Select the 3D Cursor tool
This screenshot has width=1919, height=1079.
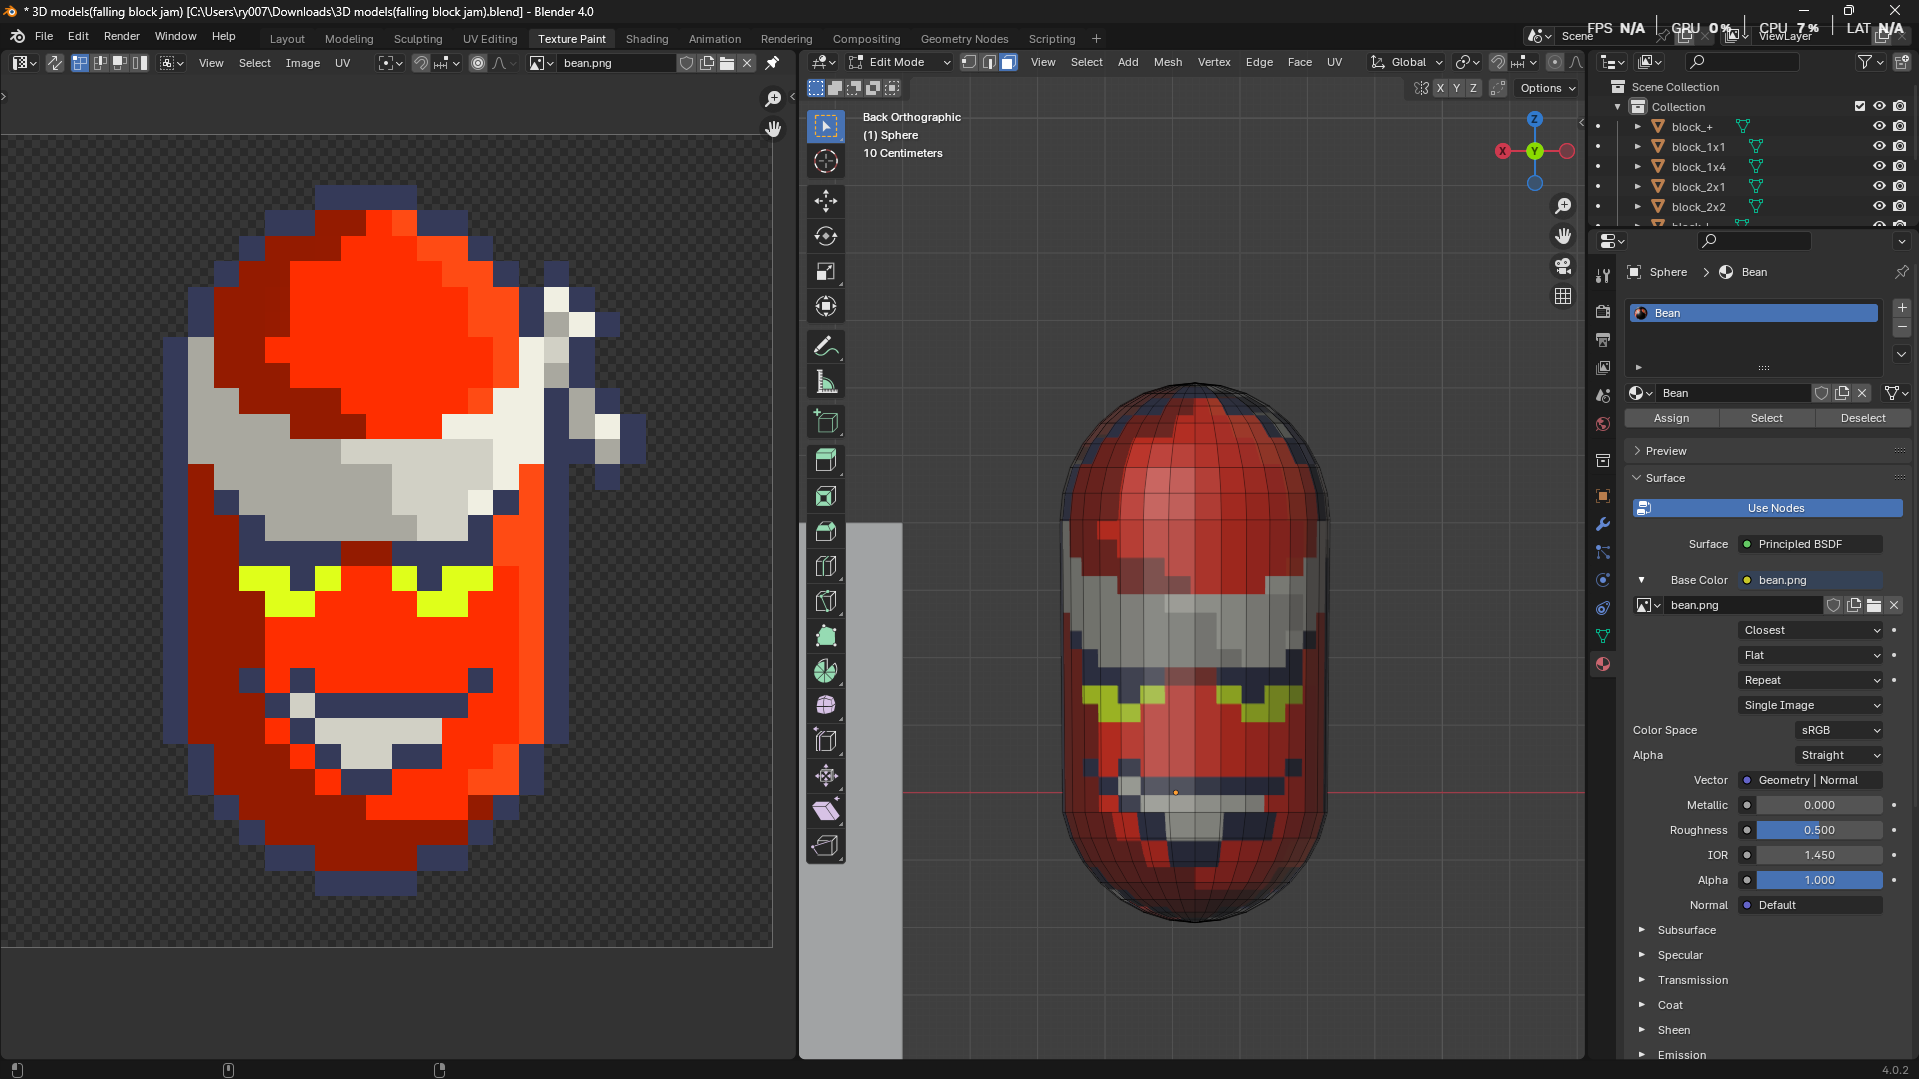825,161
